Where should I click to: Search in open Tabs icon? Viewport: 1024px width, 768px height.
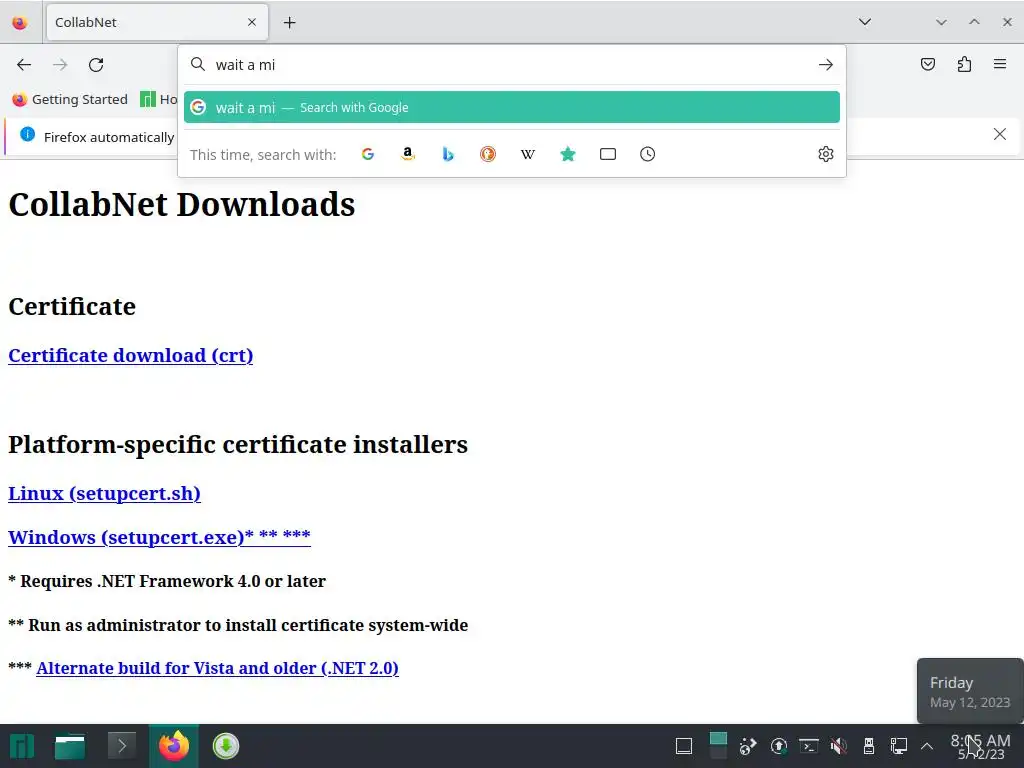tap(608, 154)
